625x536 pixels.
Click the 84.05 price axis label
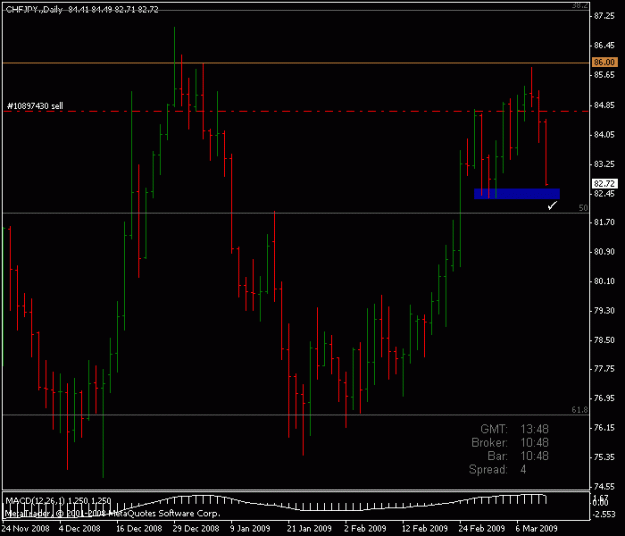point(604,135)
